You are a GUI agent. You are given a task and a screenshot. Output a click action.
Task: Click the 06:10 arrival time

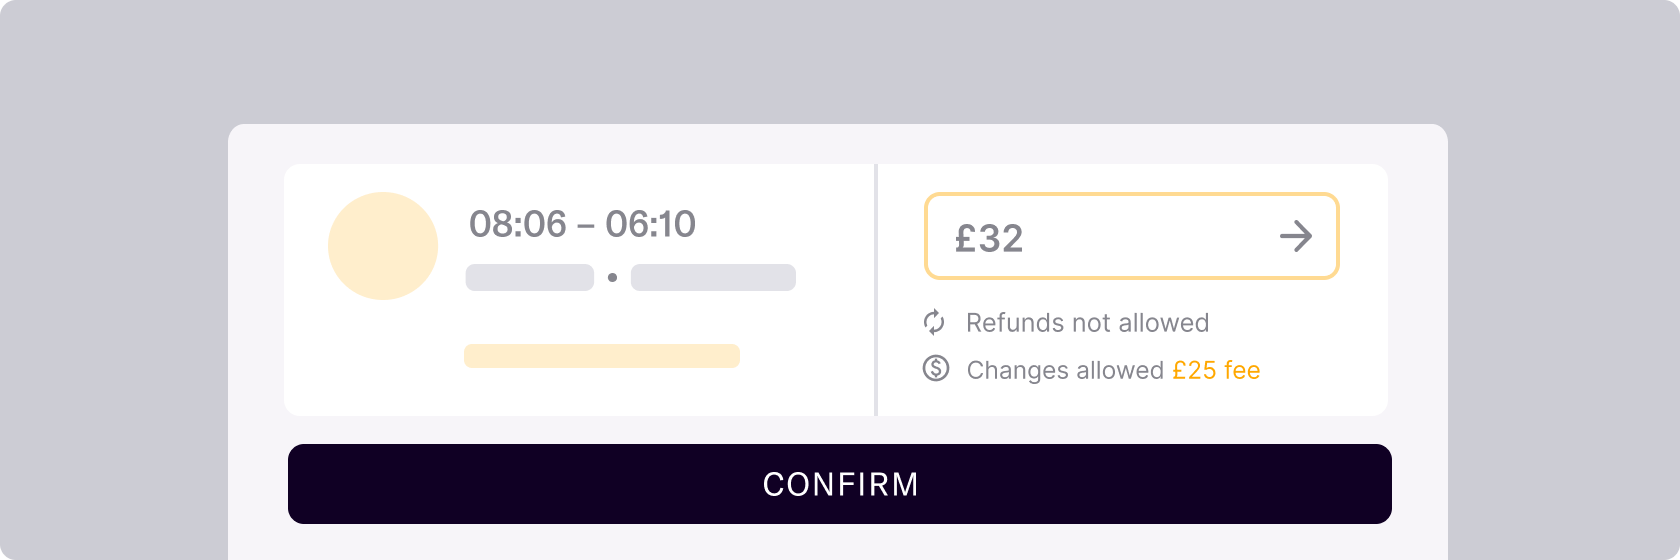pos(650,224)
